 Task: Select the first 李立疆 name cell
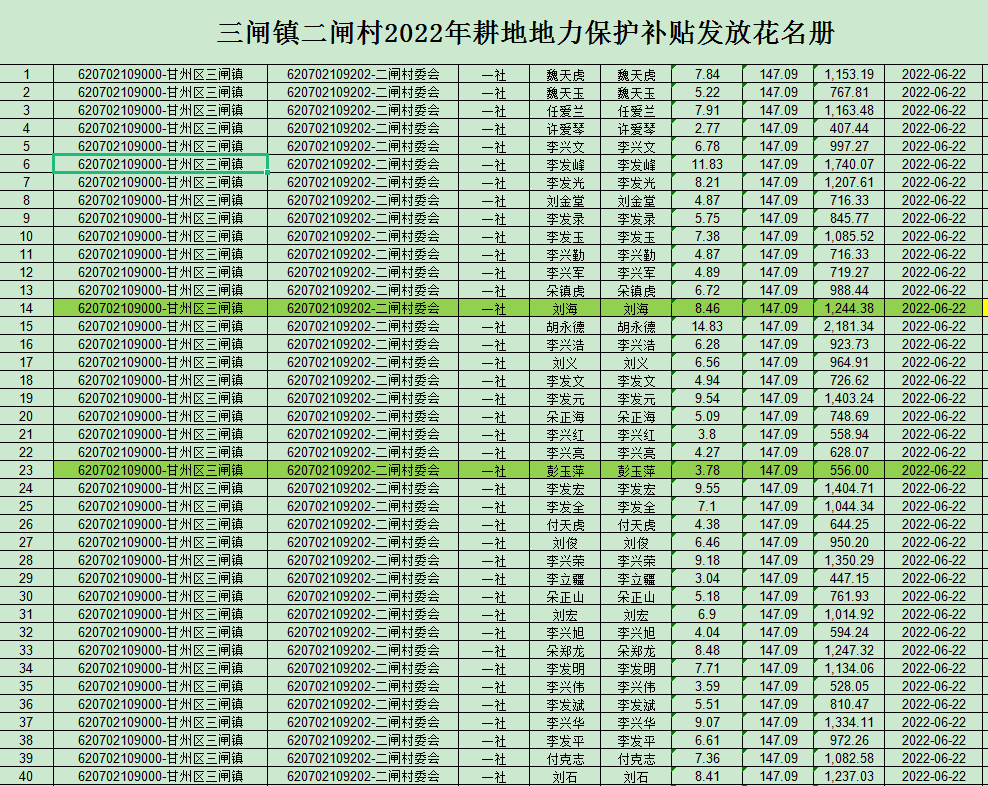[565, 579]
